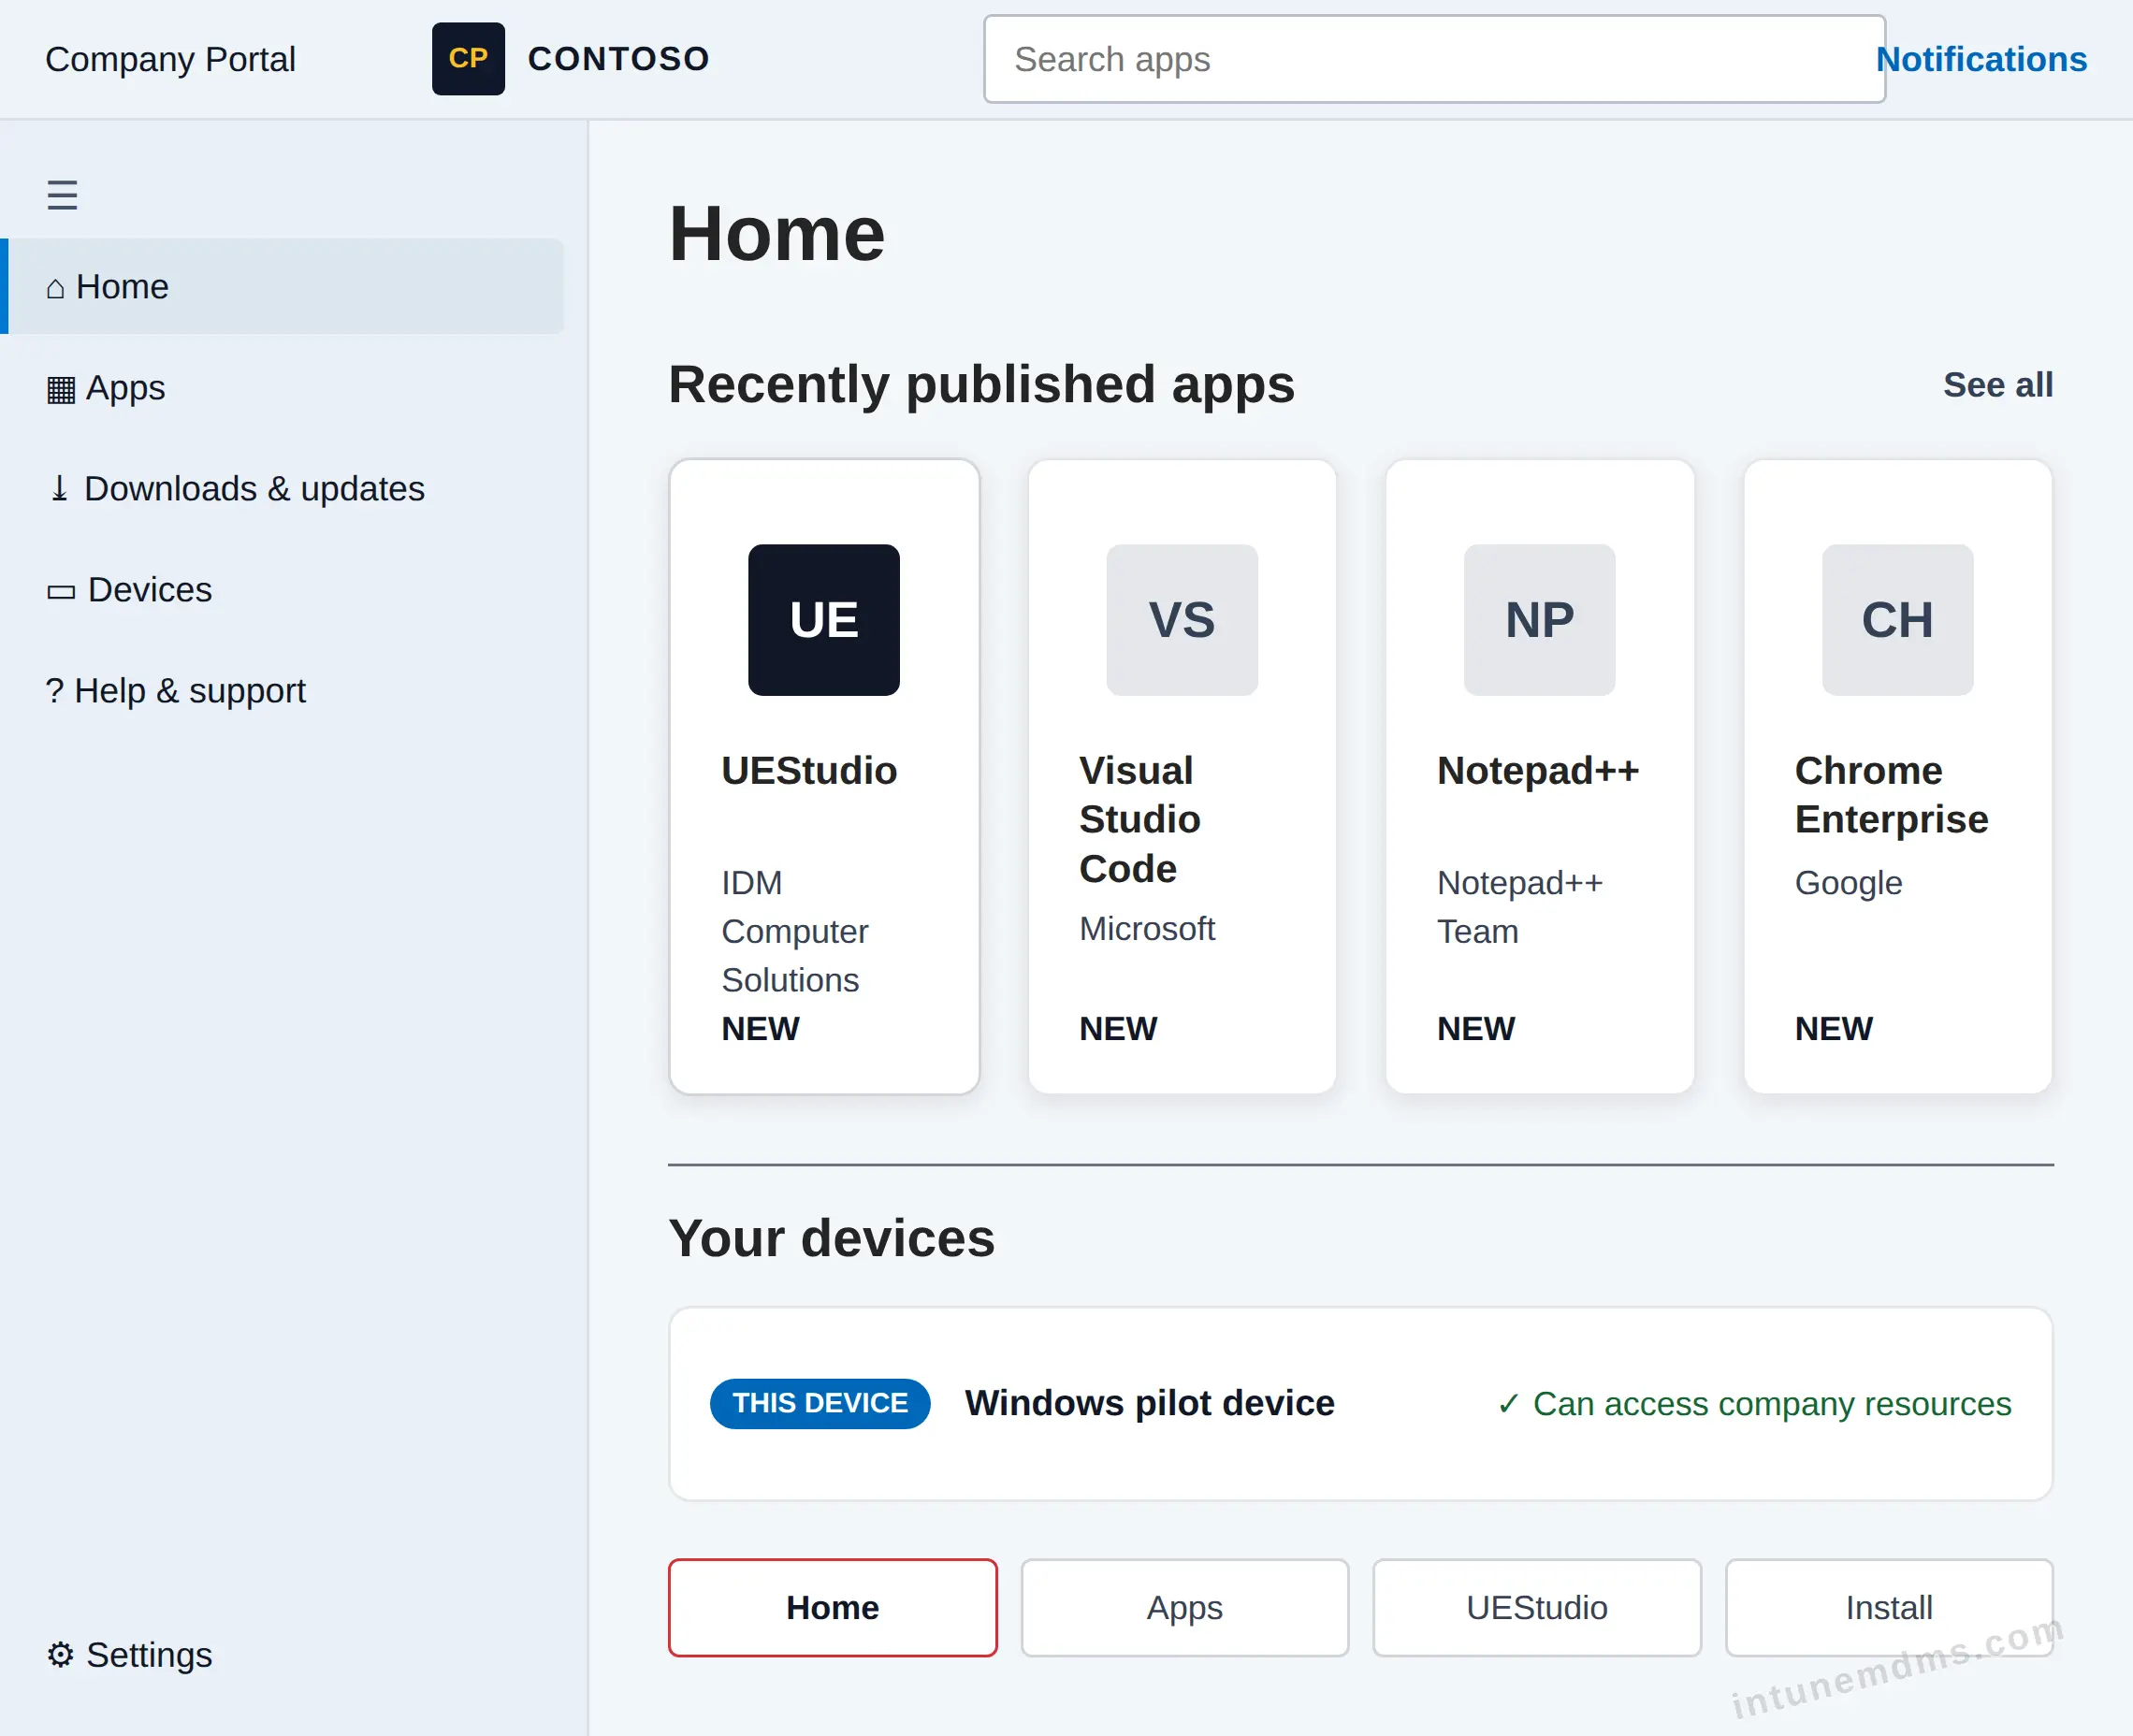
Task: Focus the Search apps field
Action: (1434, 59)
